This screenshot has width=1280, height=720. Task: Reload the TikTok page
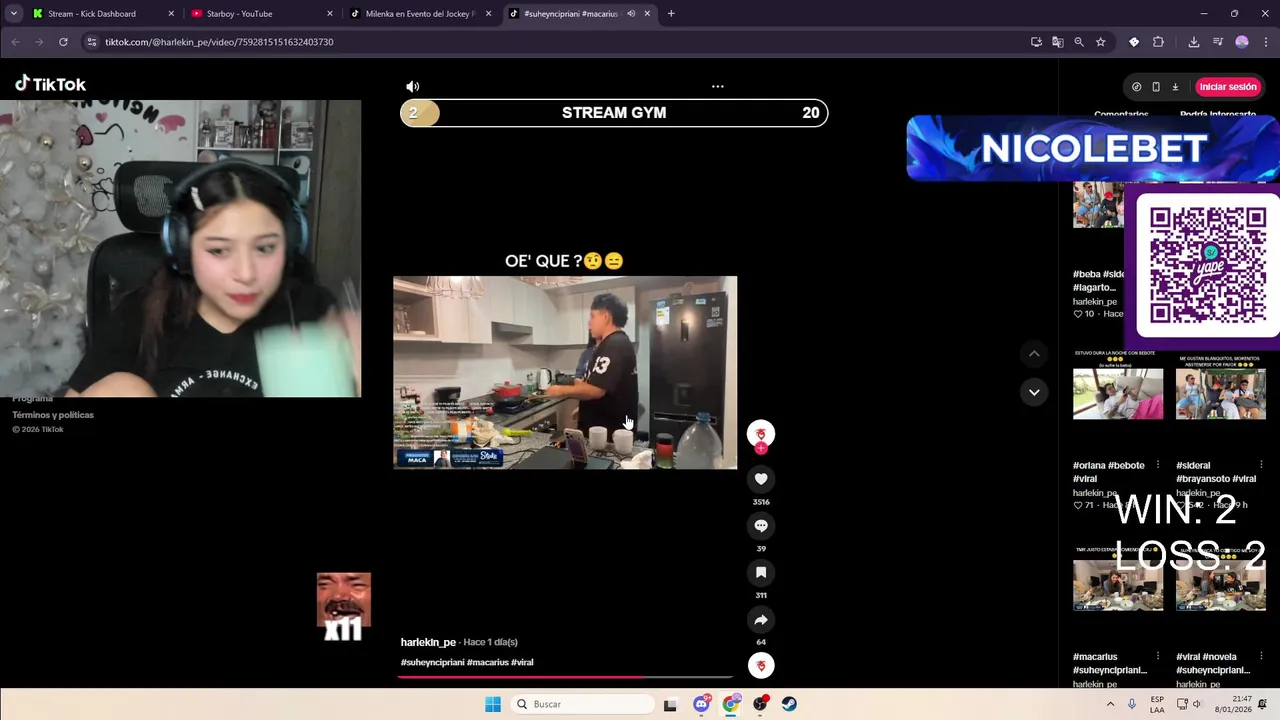[63, 42]
